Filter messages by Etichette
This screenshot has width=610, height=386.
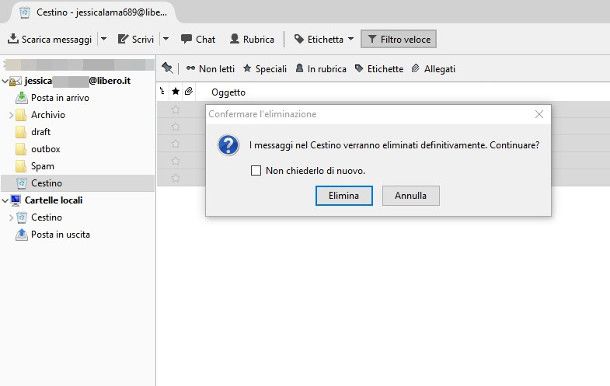(379, 69)
